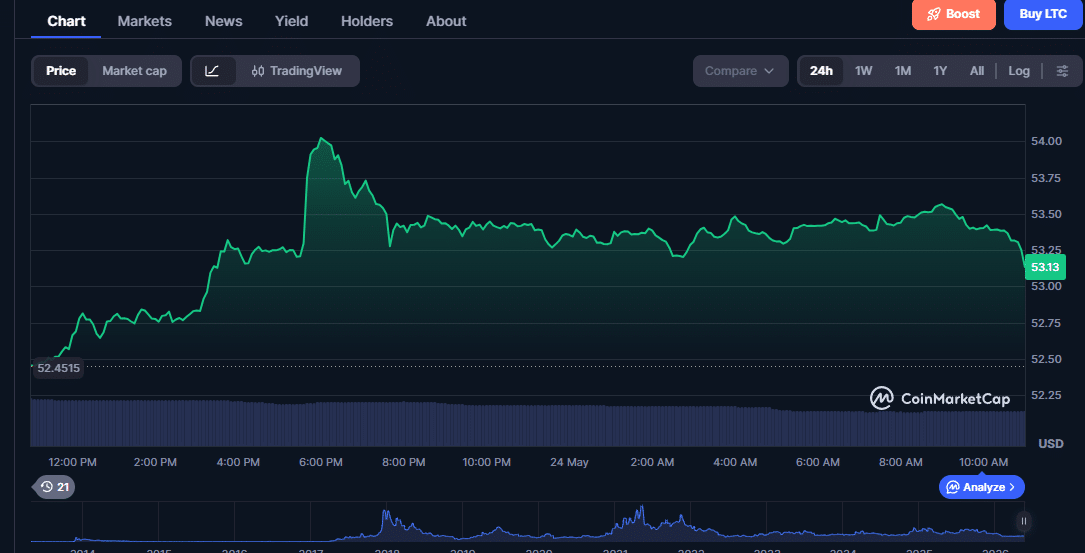The height and width of the screenshot is (553, 1085).
Task: Set chart range to 1M
Action: tap(902, 71)
